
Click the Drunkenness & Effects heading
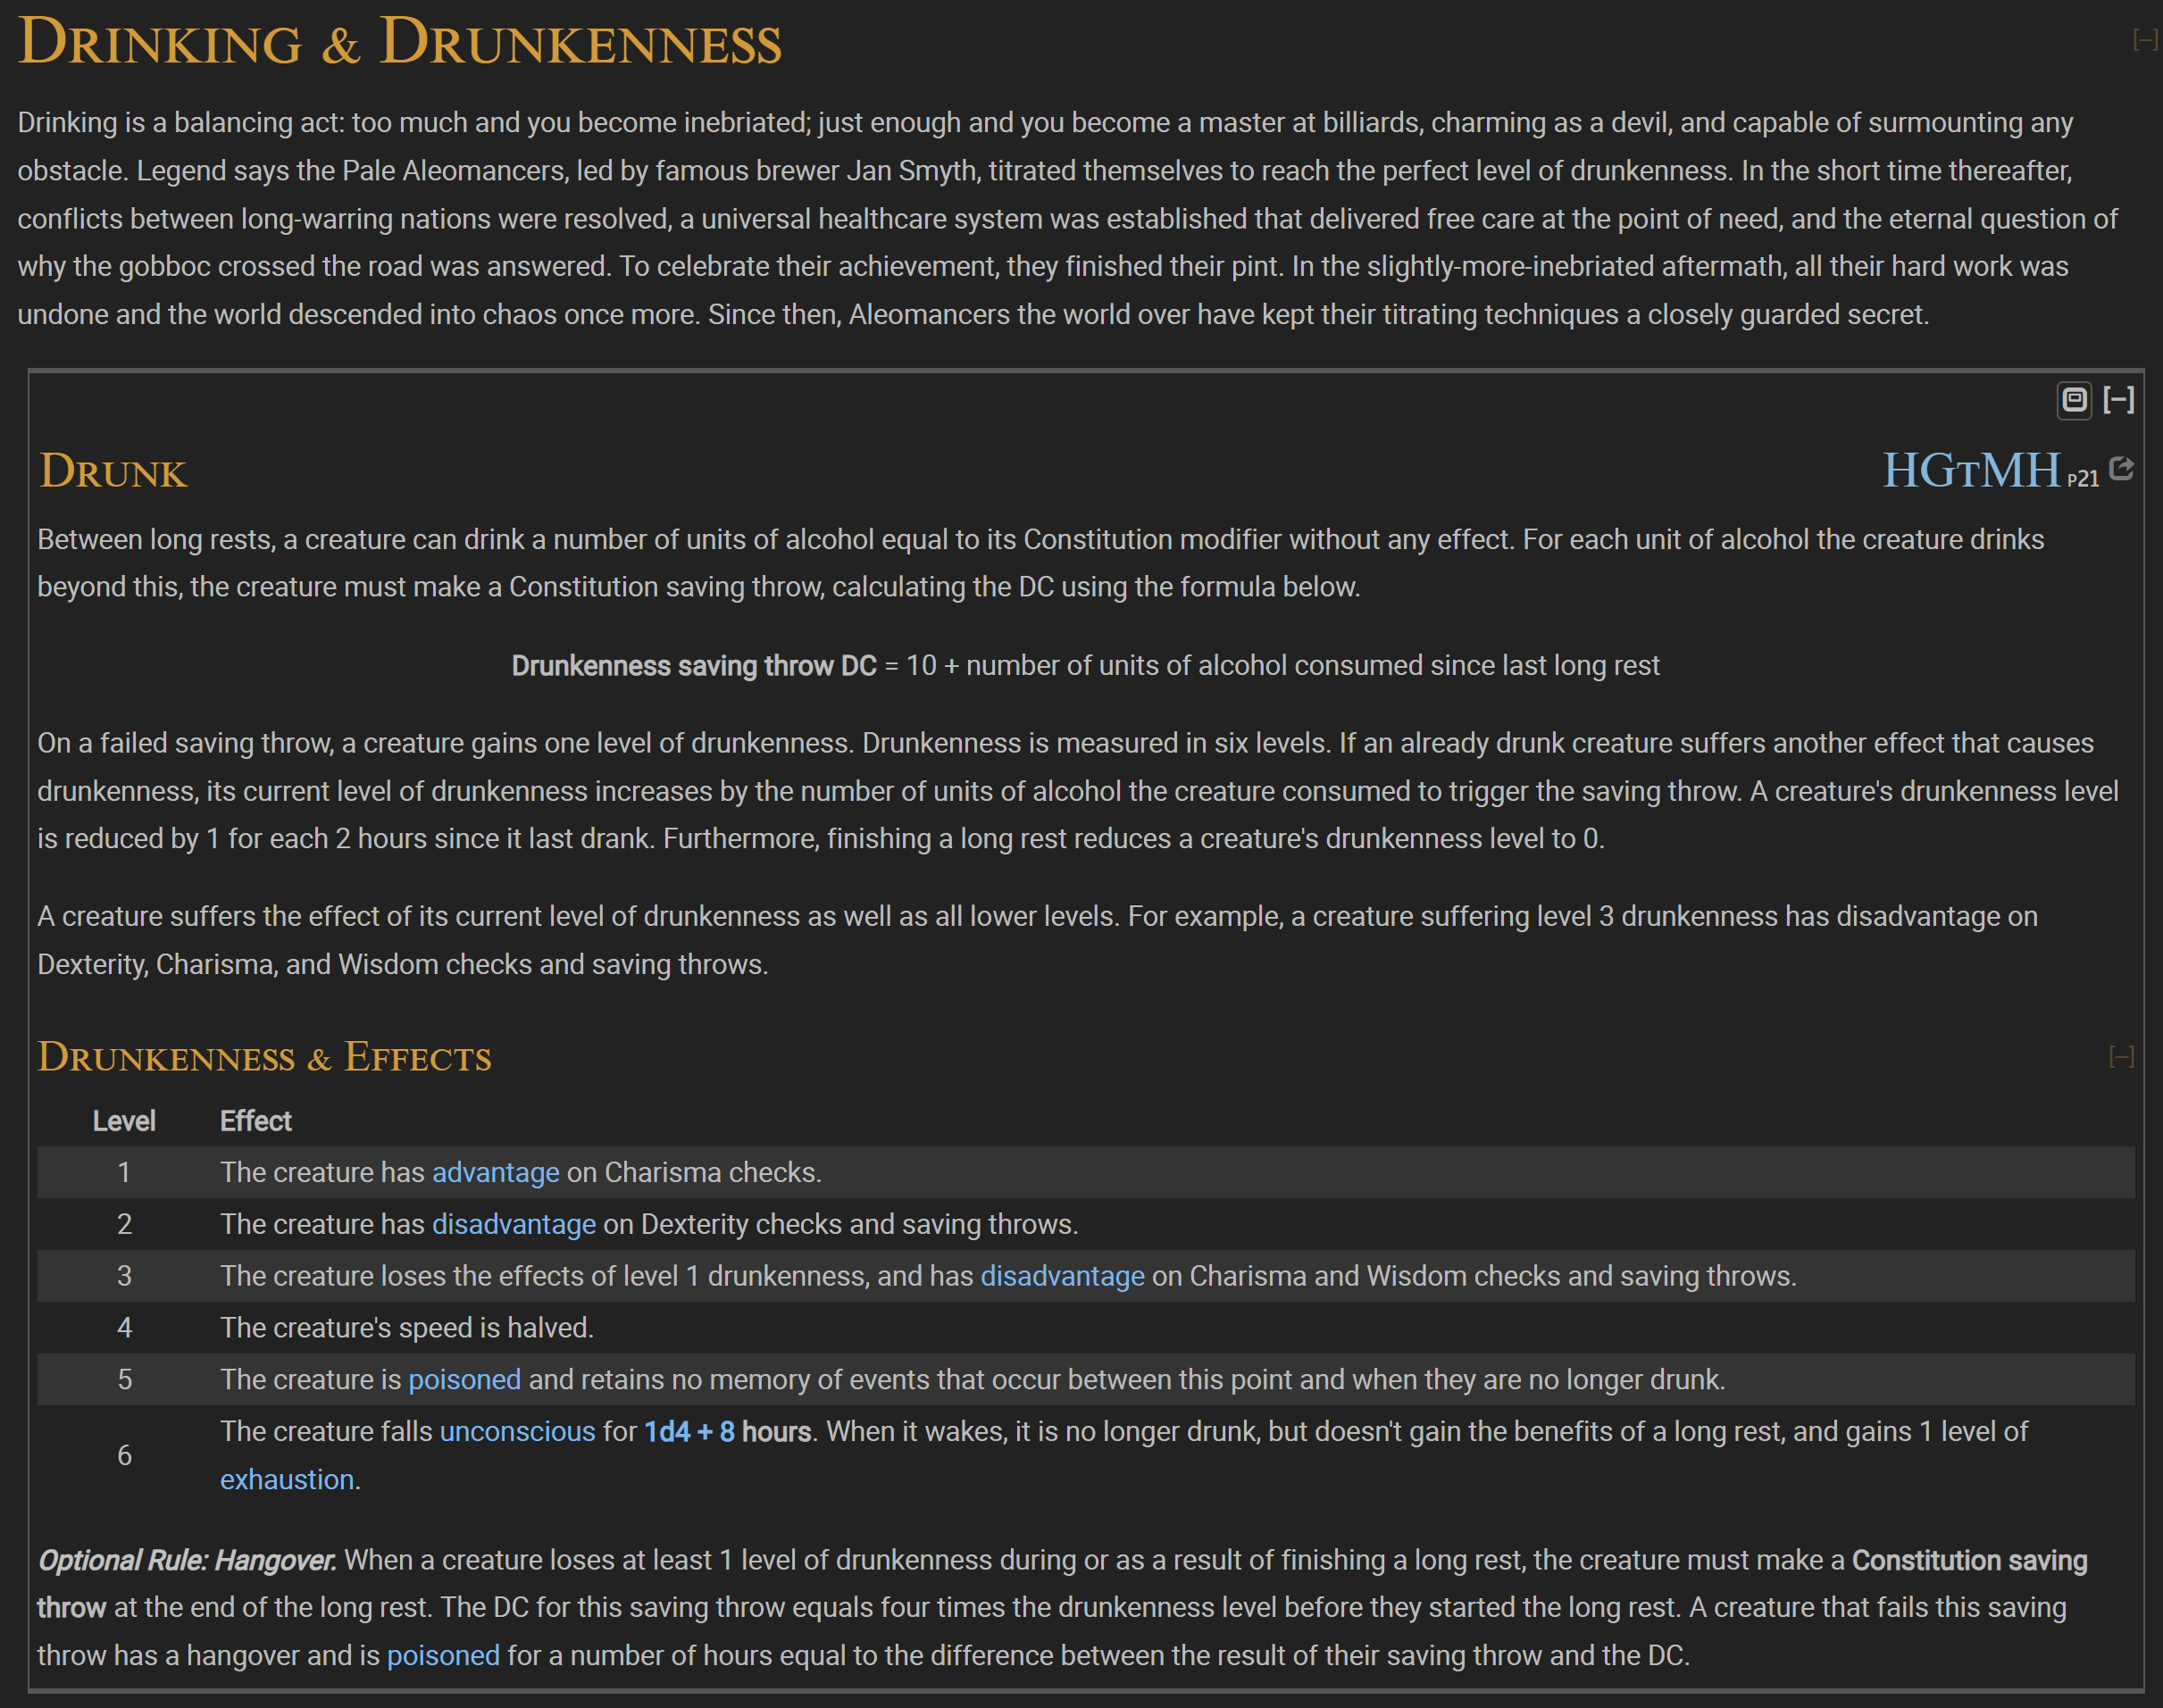coord(265,1057)
